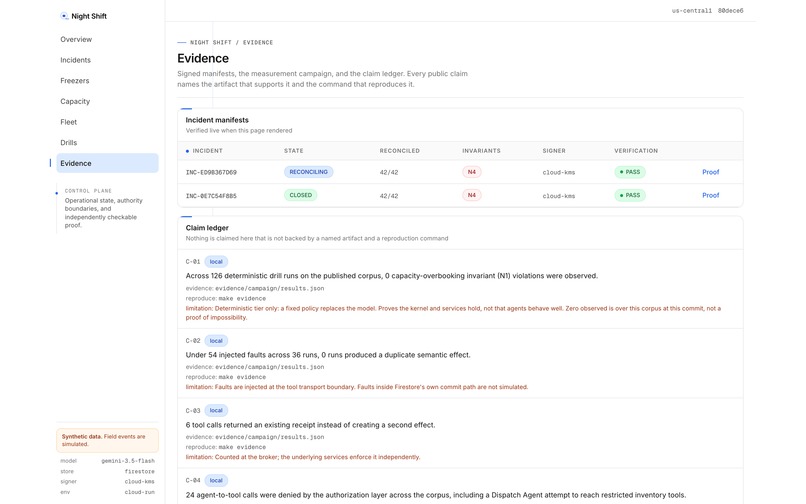The width and height of the screenshot is (806, 504).
Task: Click PASS badge for INC-ED9B367D69
Action: 630,172
